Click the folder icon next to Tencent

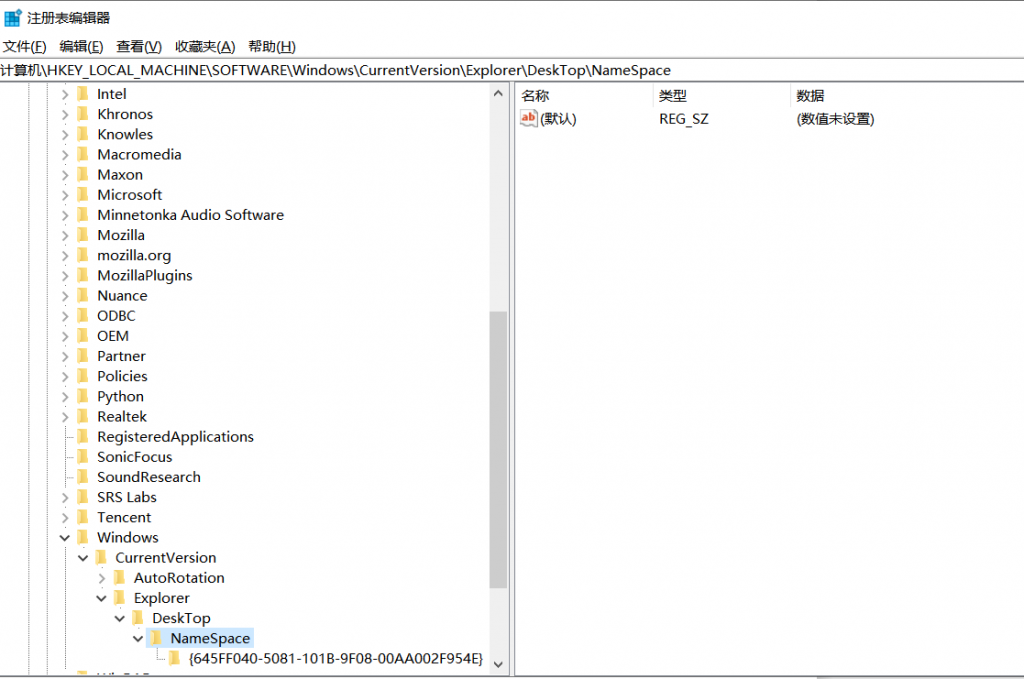[83, 517]
